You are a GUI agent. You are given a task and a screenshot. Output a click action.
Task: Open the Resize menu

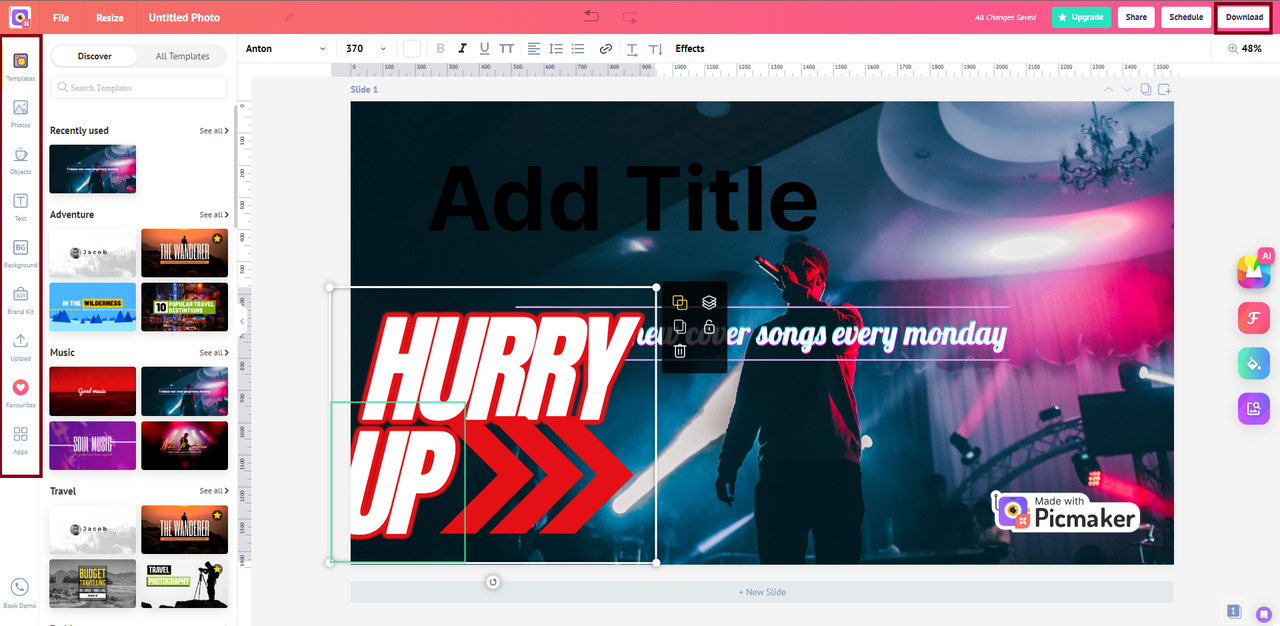[110, 18]
